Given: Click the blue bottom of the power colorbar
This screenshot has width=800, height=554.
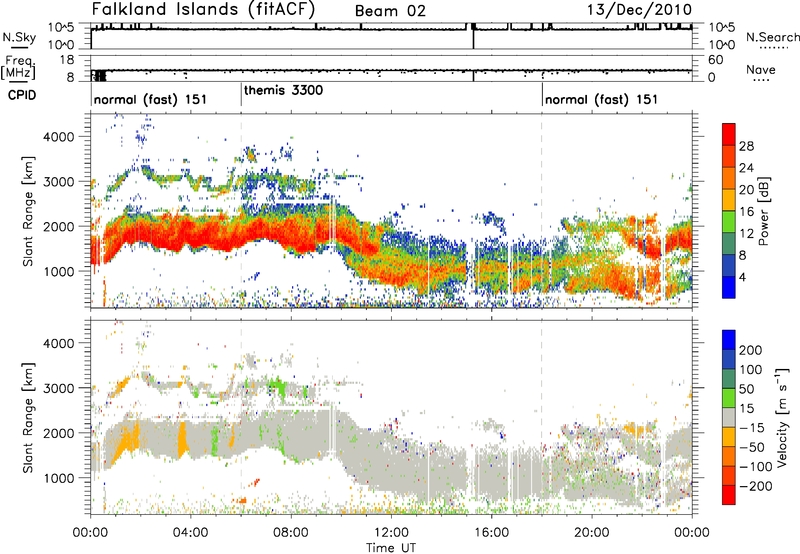Looking at the screenshot, I should point(729,287).
